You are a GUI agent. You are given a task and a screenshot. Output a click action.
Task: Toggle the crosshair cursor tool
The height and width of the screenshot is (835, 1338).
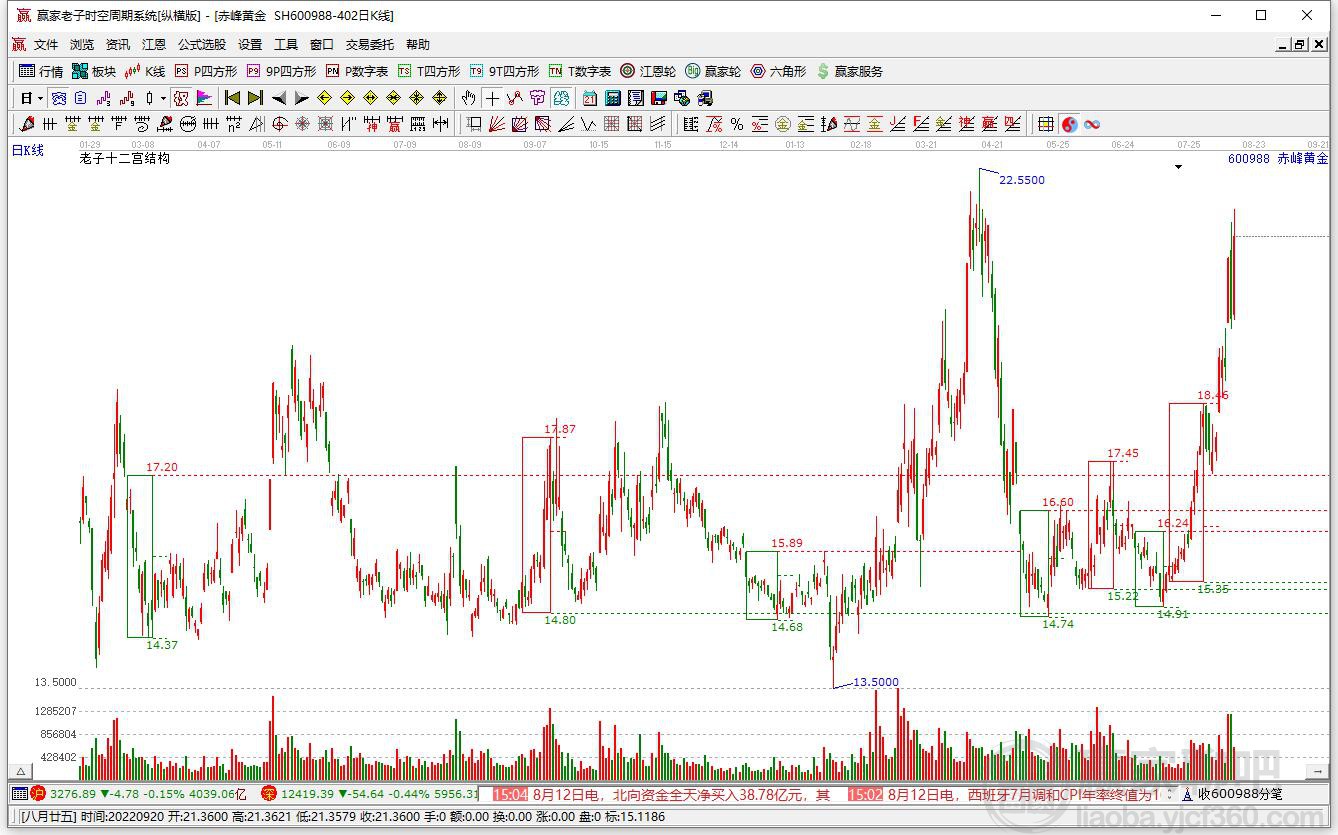click(492, 98)
